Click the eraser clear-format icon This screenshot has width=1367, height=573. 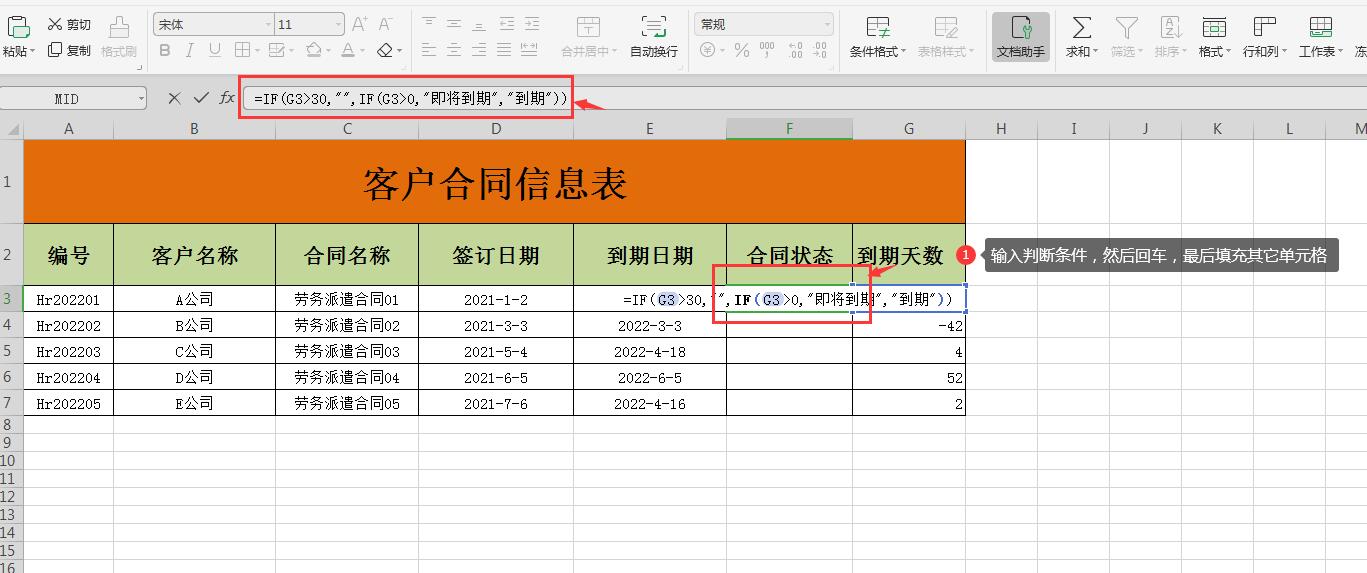click(x=385, y=49)
